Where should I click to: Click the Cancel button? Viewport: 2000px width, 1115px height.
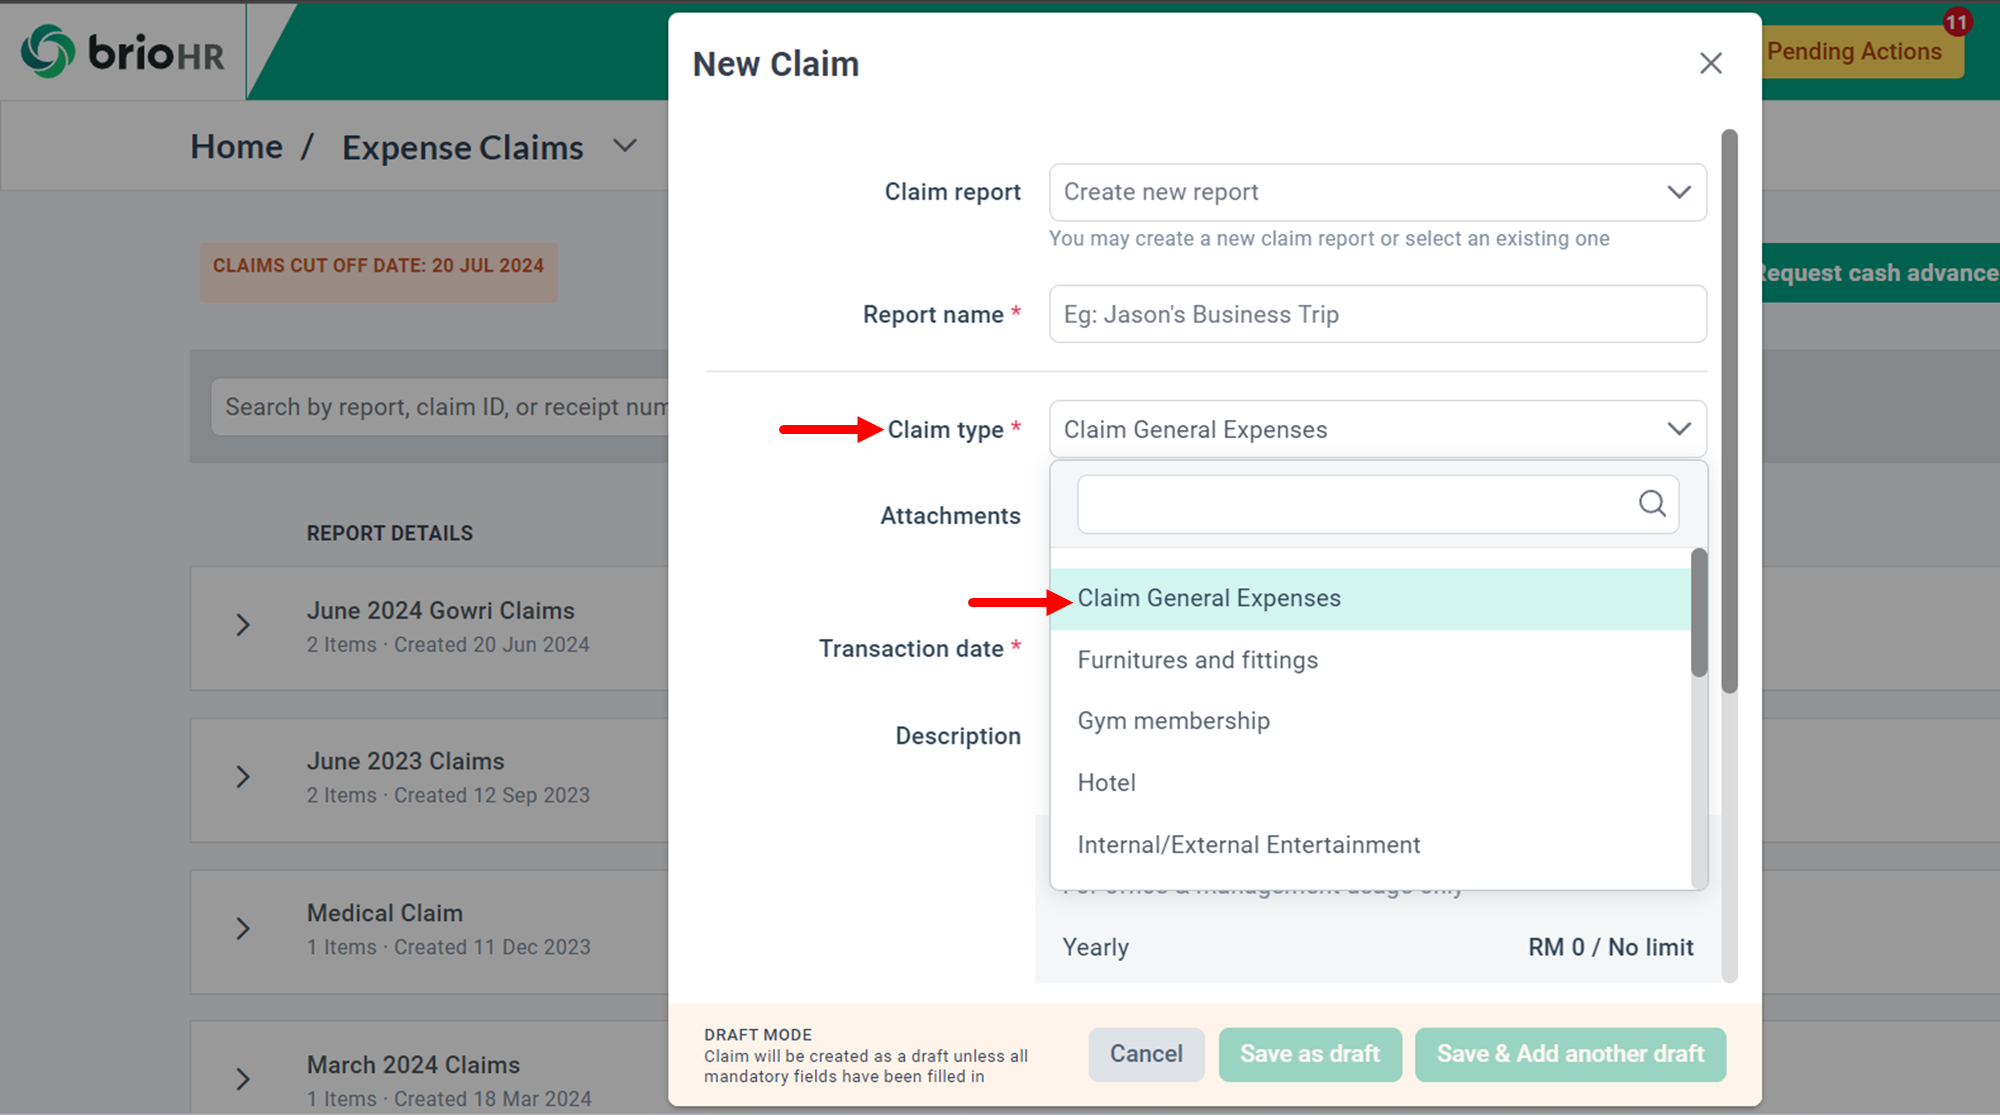[x=1145, y=1054]
